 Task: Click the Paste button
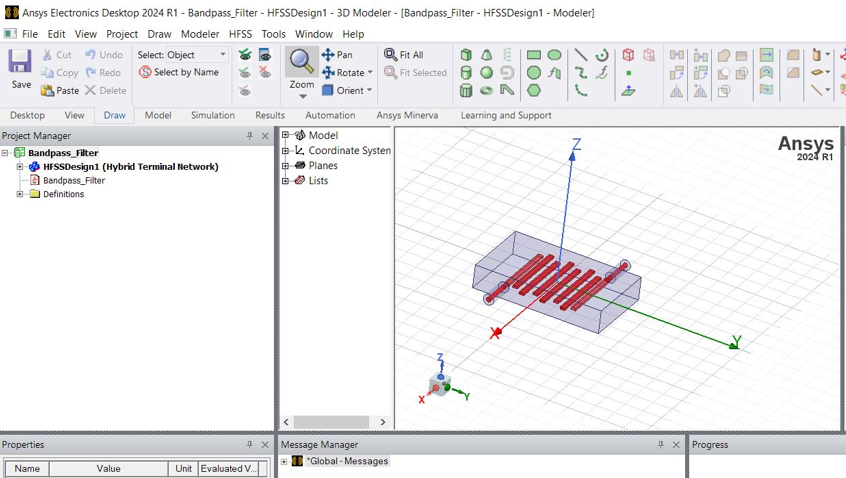tap(60, 91)
